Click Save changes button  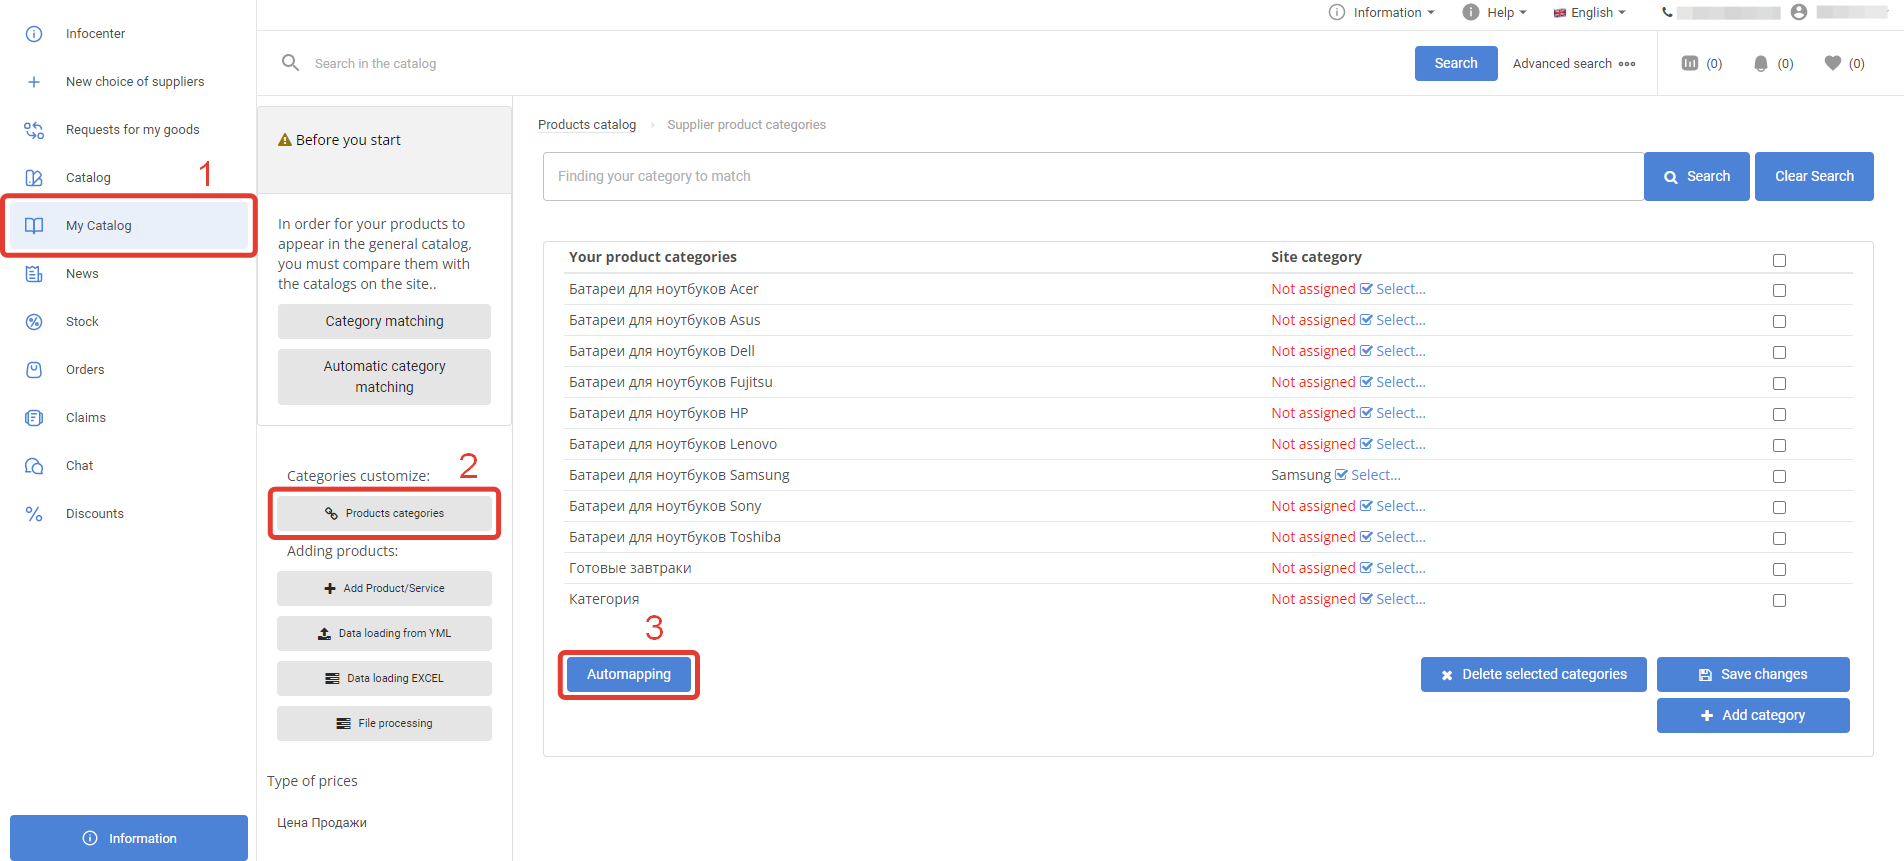[1752, 674]
